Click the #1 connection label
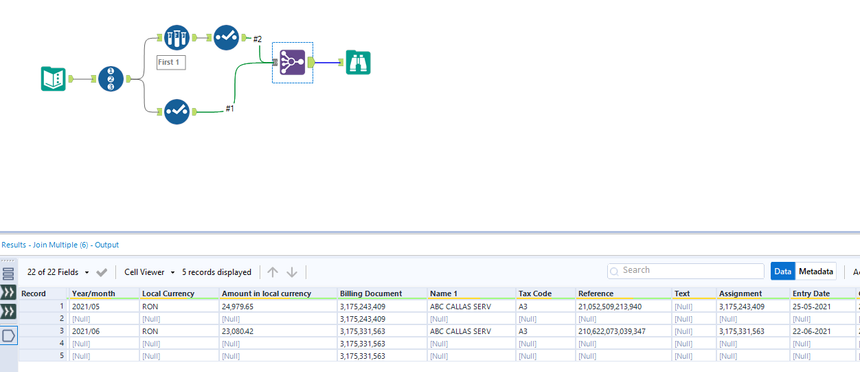This screenshot has height=372, width=860. pos(230,109)
